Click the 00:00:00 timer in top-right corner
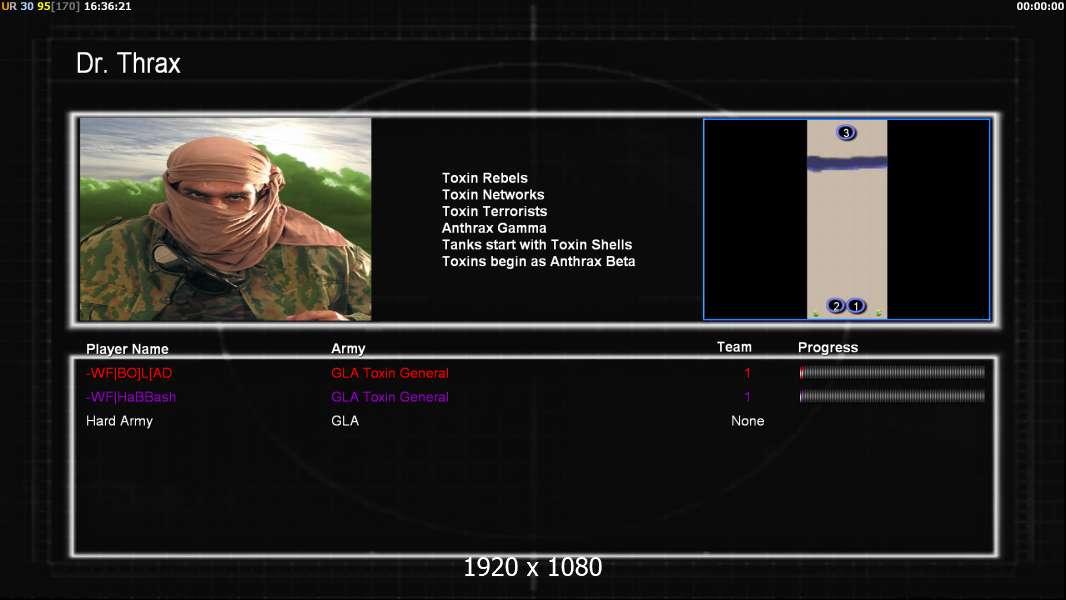 click(x=1040, y=6)
